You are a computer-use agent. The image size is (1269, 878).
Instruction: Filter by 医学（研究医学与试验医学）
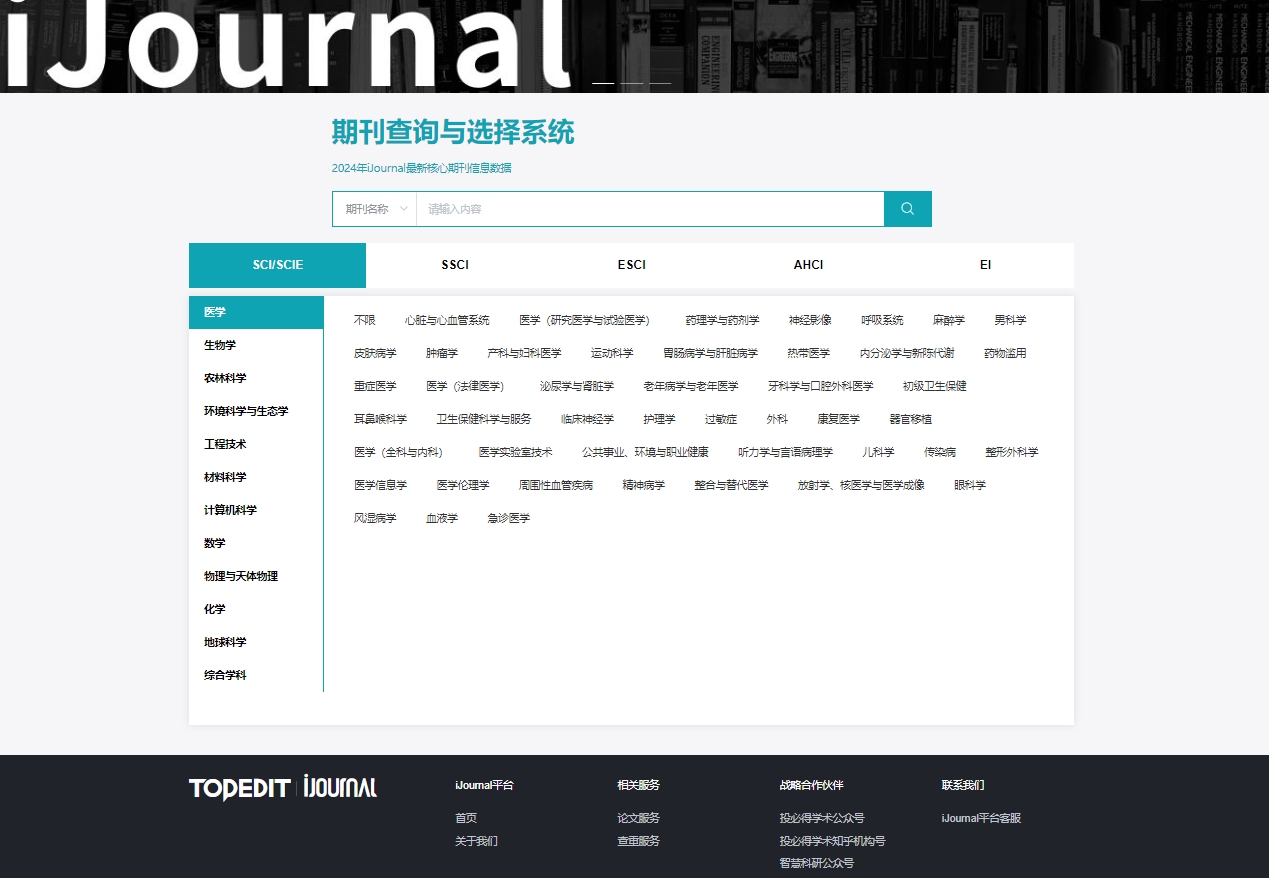click(x=587, y=320)
